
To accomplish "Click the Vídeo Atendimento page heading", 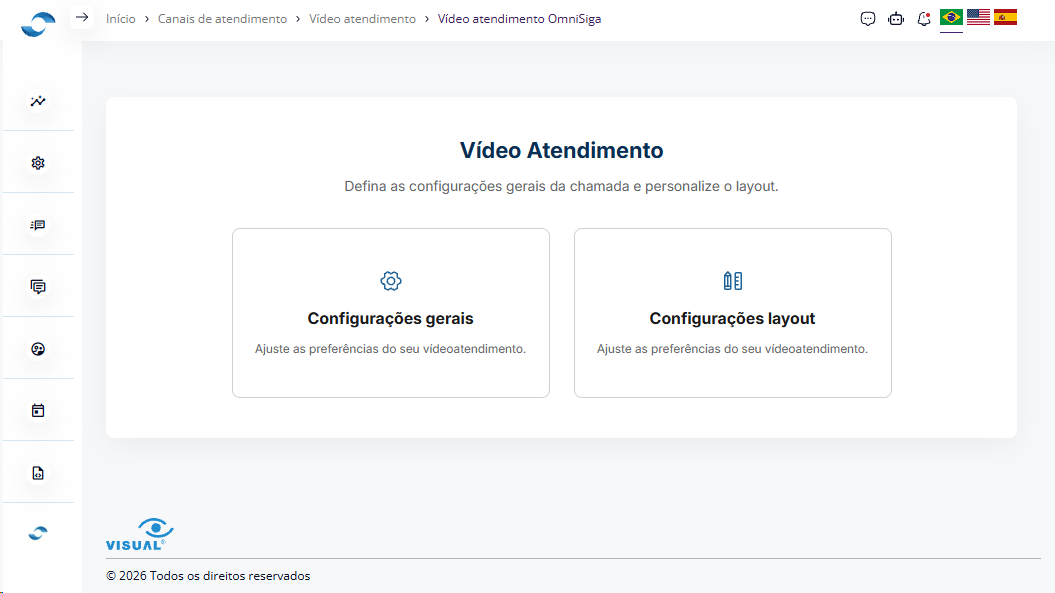I will [x=561, y=150].
